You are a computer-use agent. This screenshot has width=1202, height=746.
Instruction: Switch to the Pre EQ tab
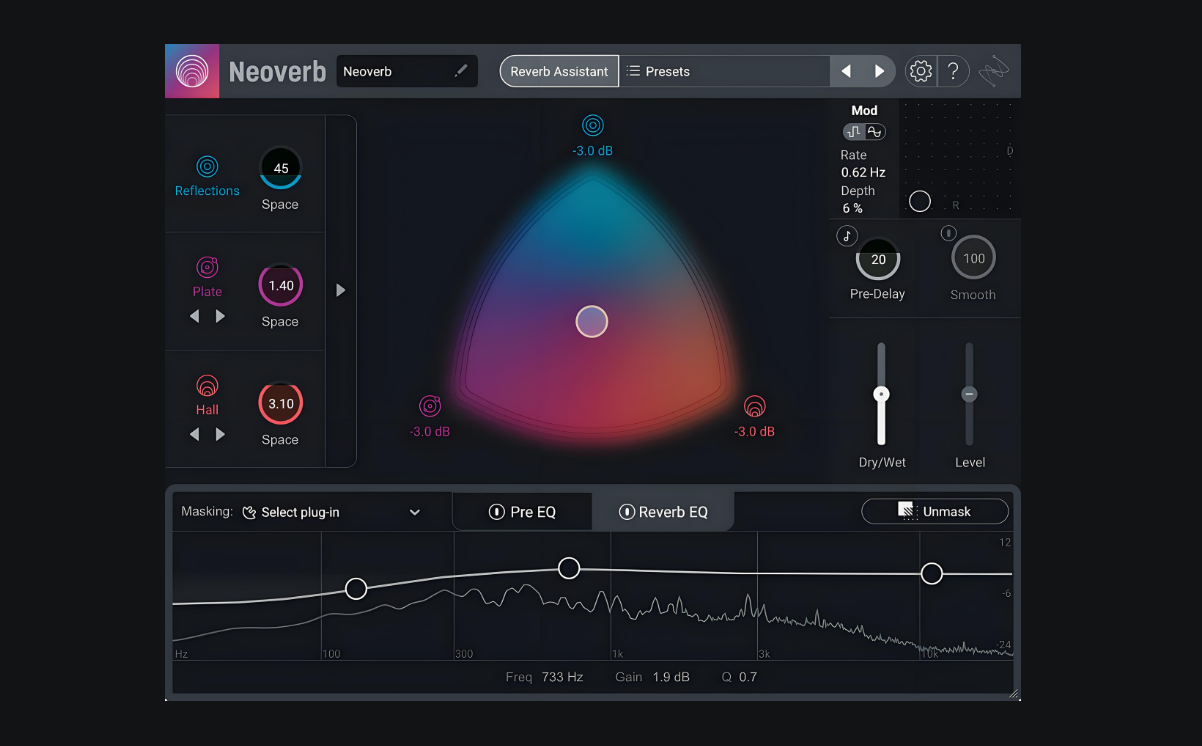pyautogui.click(x=523, y=512)
